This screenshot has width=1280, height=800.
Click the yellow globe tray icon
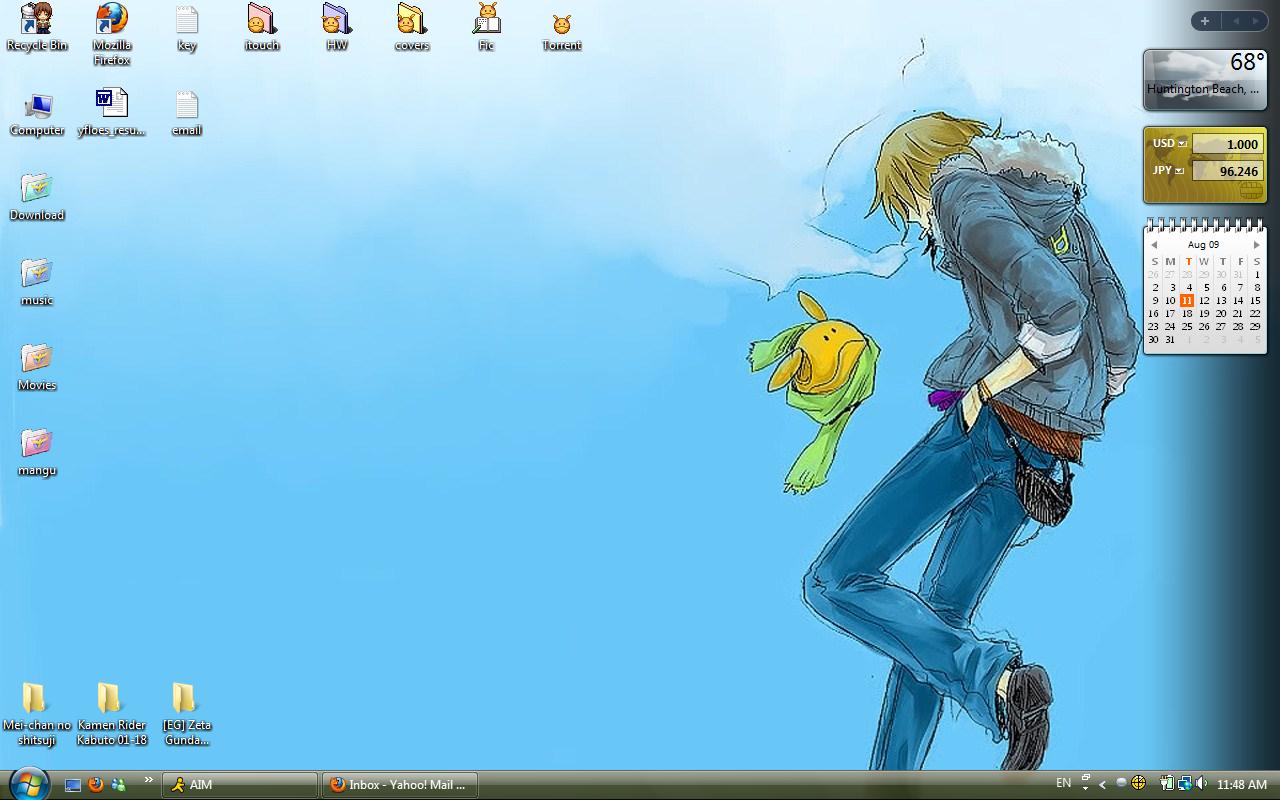tap(1137, 783)
